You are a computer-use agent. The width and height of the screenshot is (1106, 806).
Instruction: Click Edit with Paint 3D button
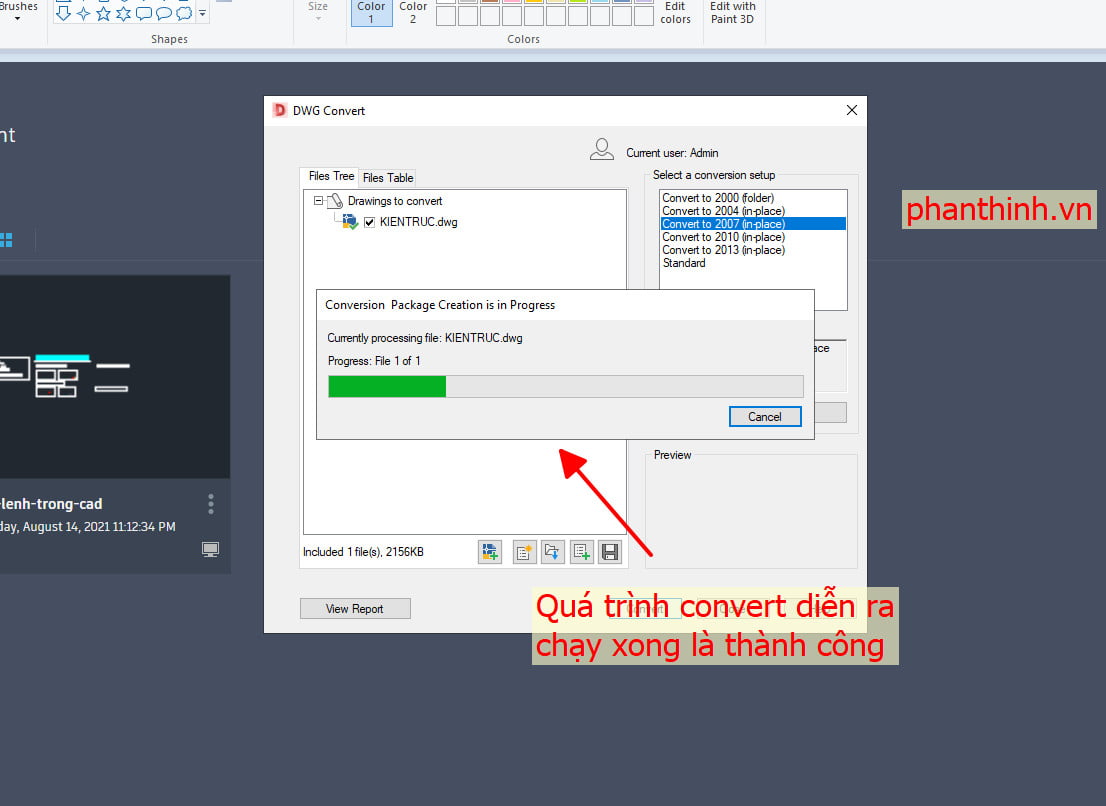point(732,13)
